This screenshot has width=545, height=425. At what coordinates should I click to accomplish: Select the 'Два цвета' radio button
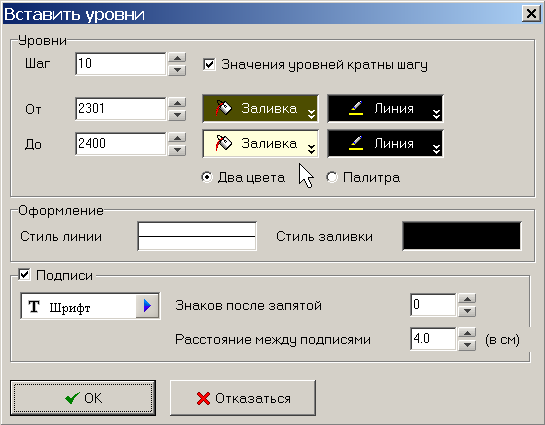(207, 177)
